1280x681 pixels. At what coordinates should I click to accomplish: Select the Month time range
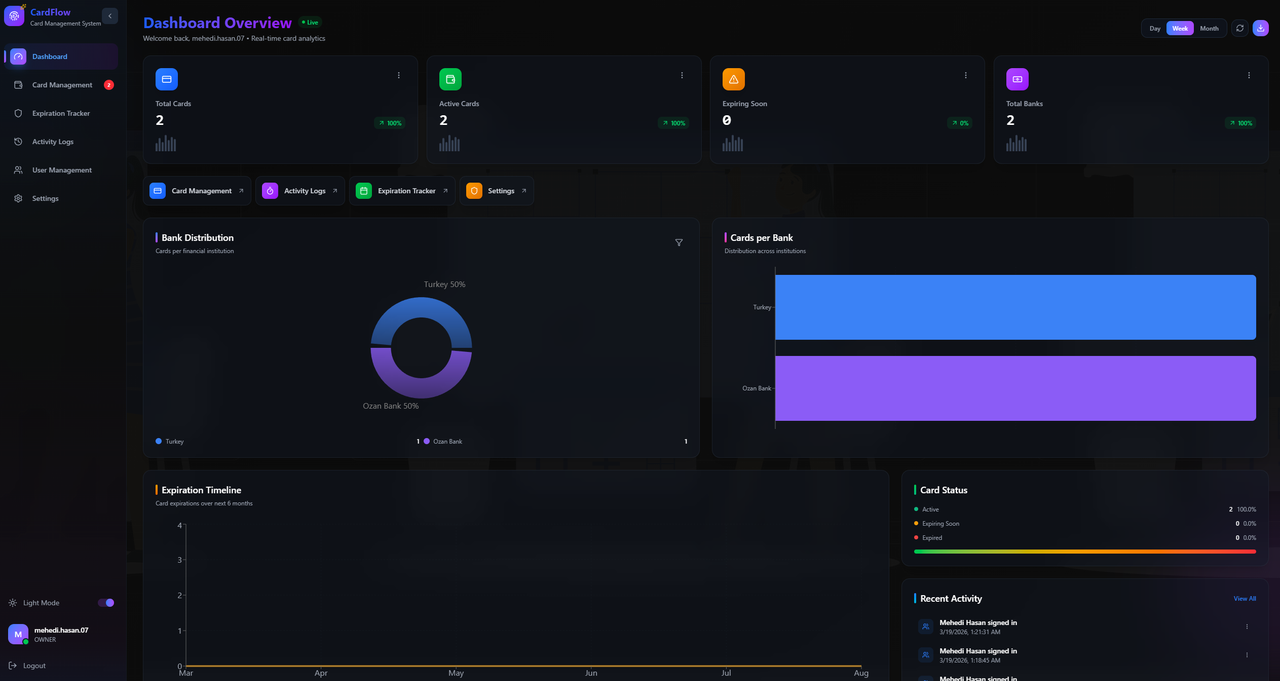coord(1209,28)
